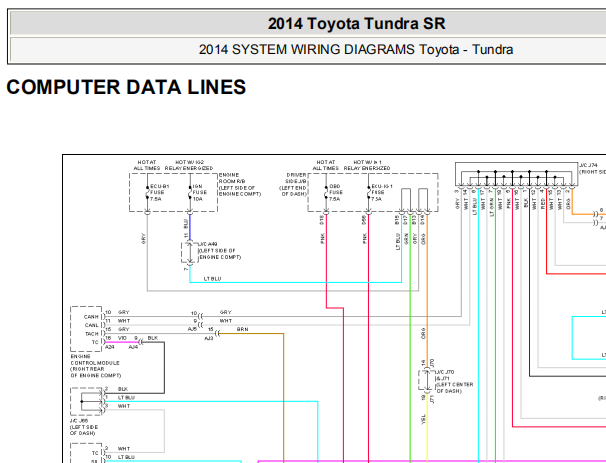The image size is (606, 463).
Task: Select the 'IGN FUSE 10A' label
Action: pyautogui.click(x=198, y=192)
